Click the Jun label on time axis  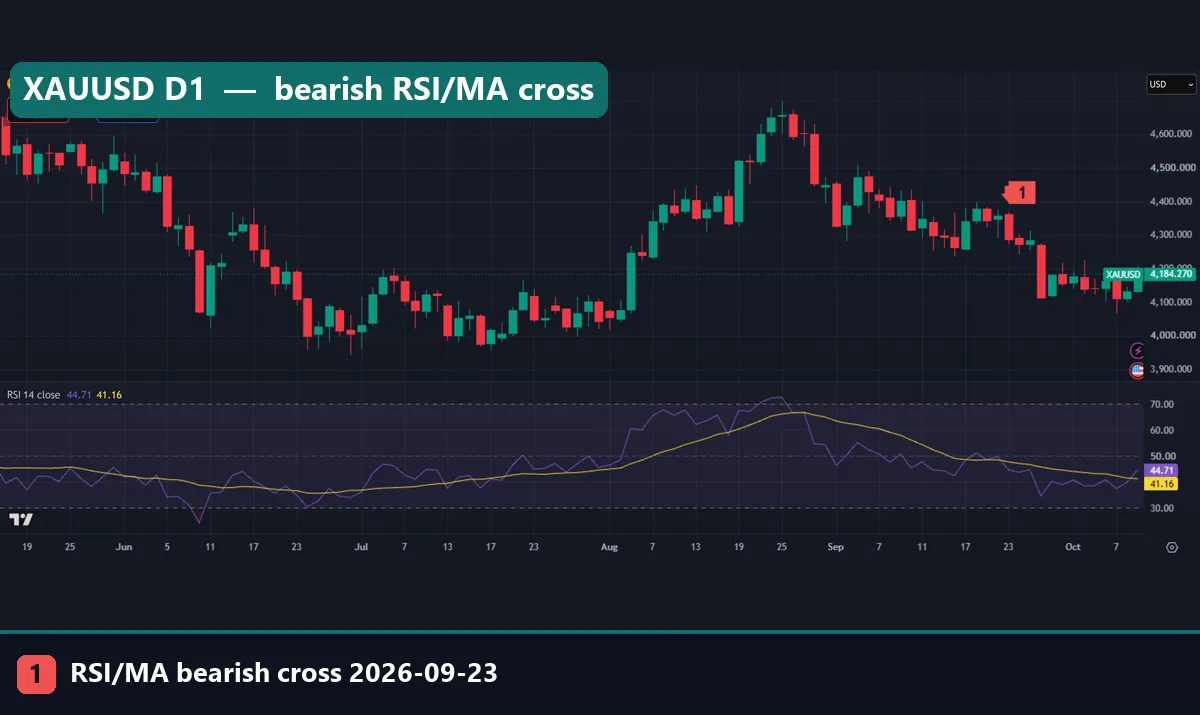(x=124, y=547)
